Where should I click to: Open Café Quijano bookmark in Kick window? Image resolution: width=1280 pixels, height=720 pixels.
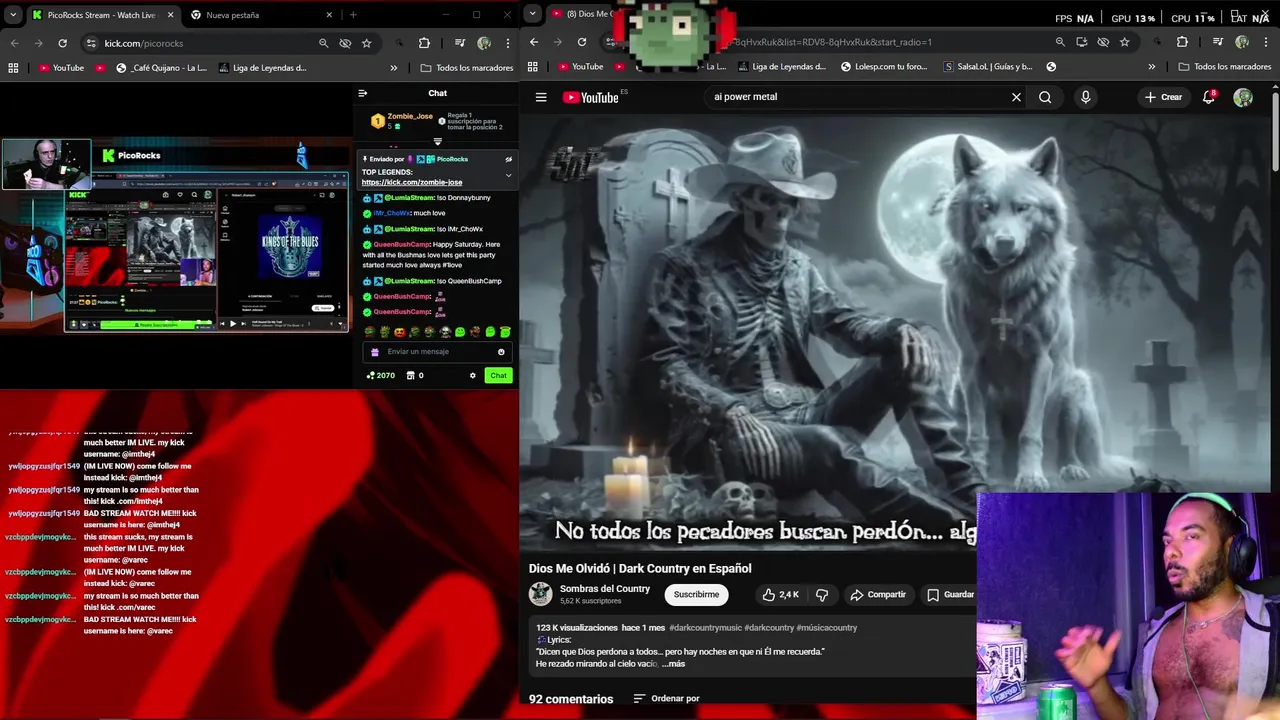tap(161, 68)
